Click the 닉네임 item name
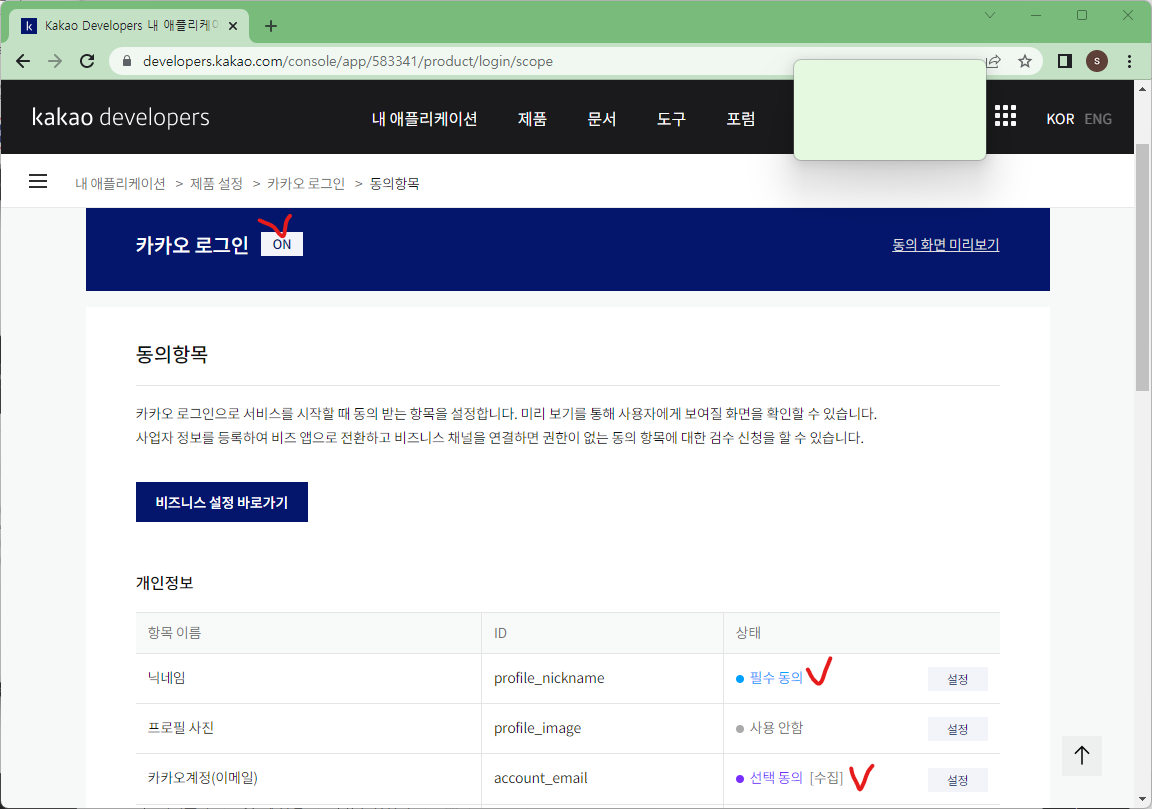1152x809 pixels. (x=167, y=677)
